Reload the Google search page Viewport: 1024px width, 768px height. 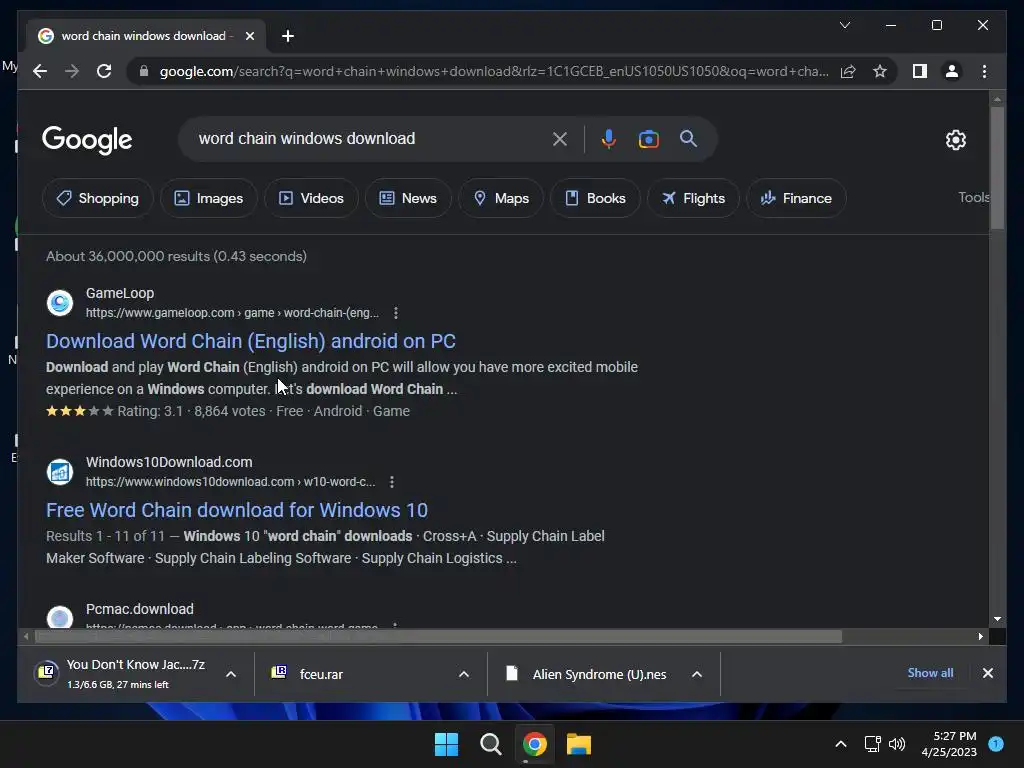click(x=104, y=71)
